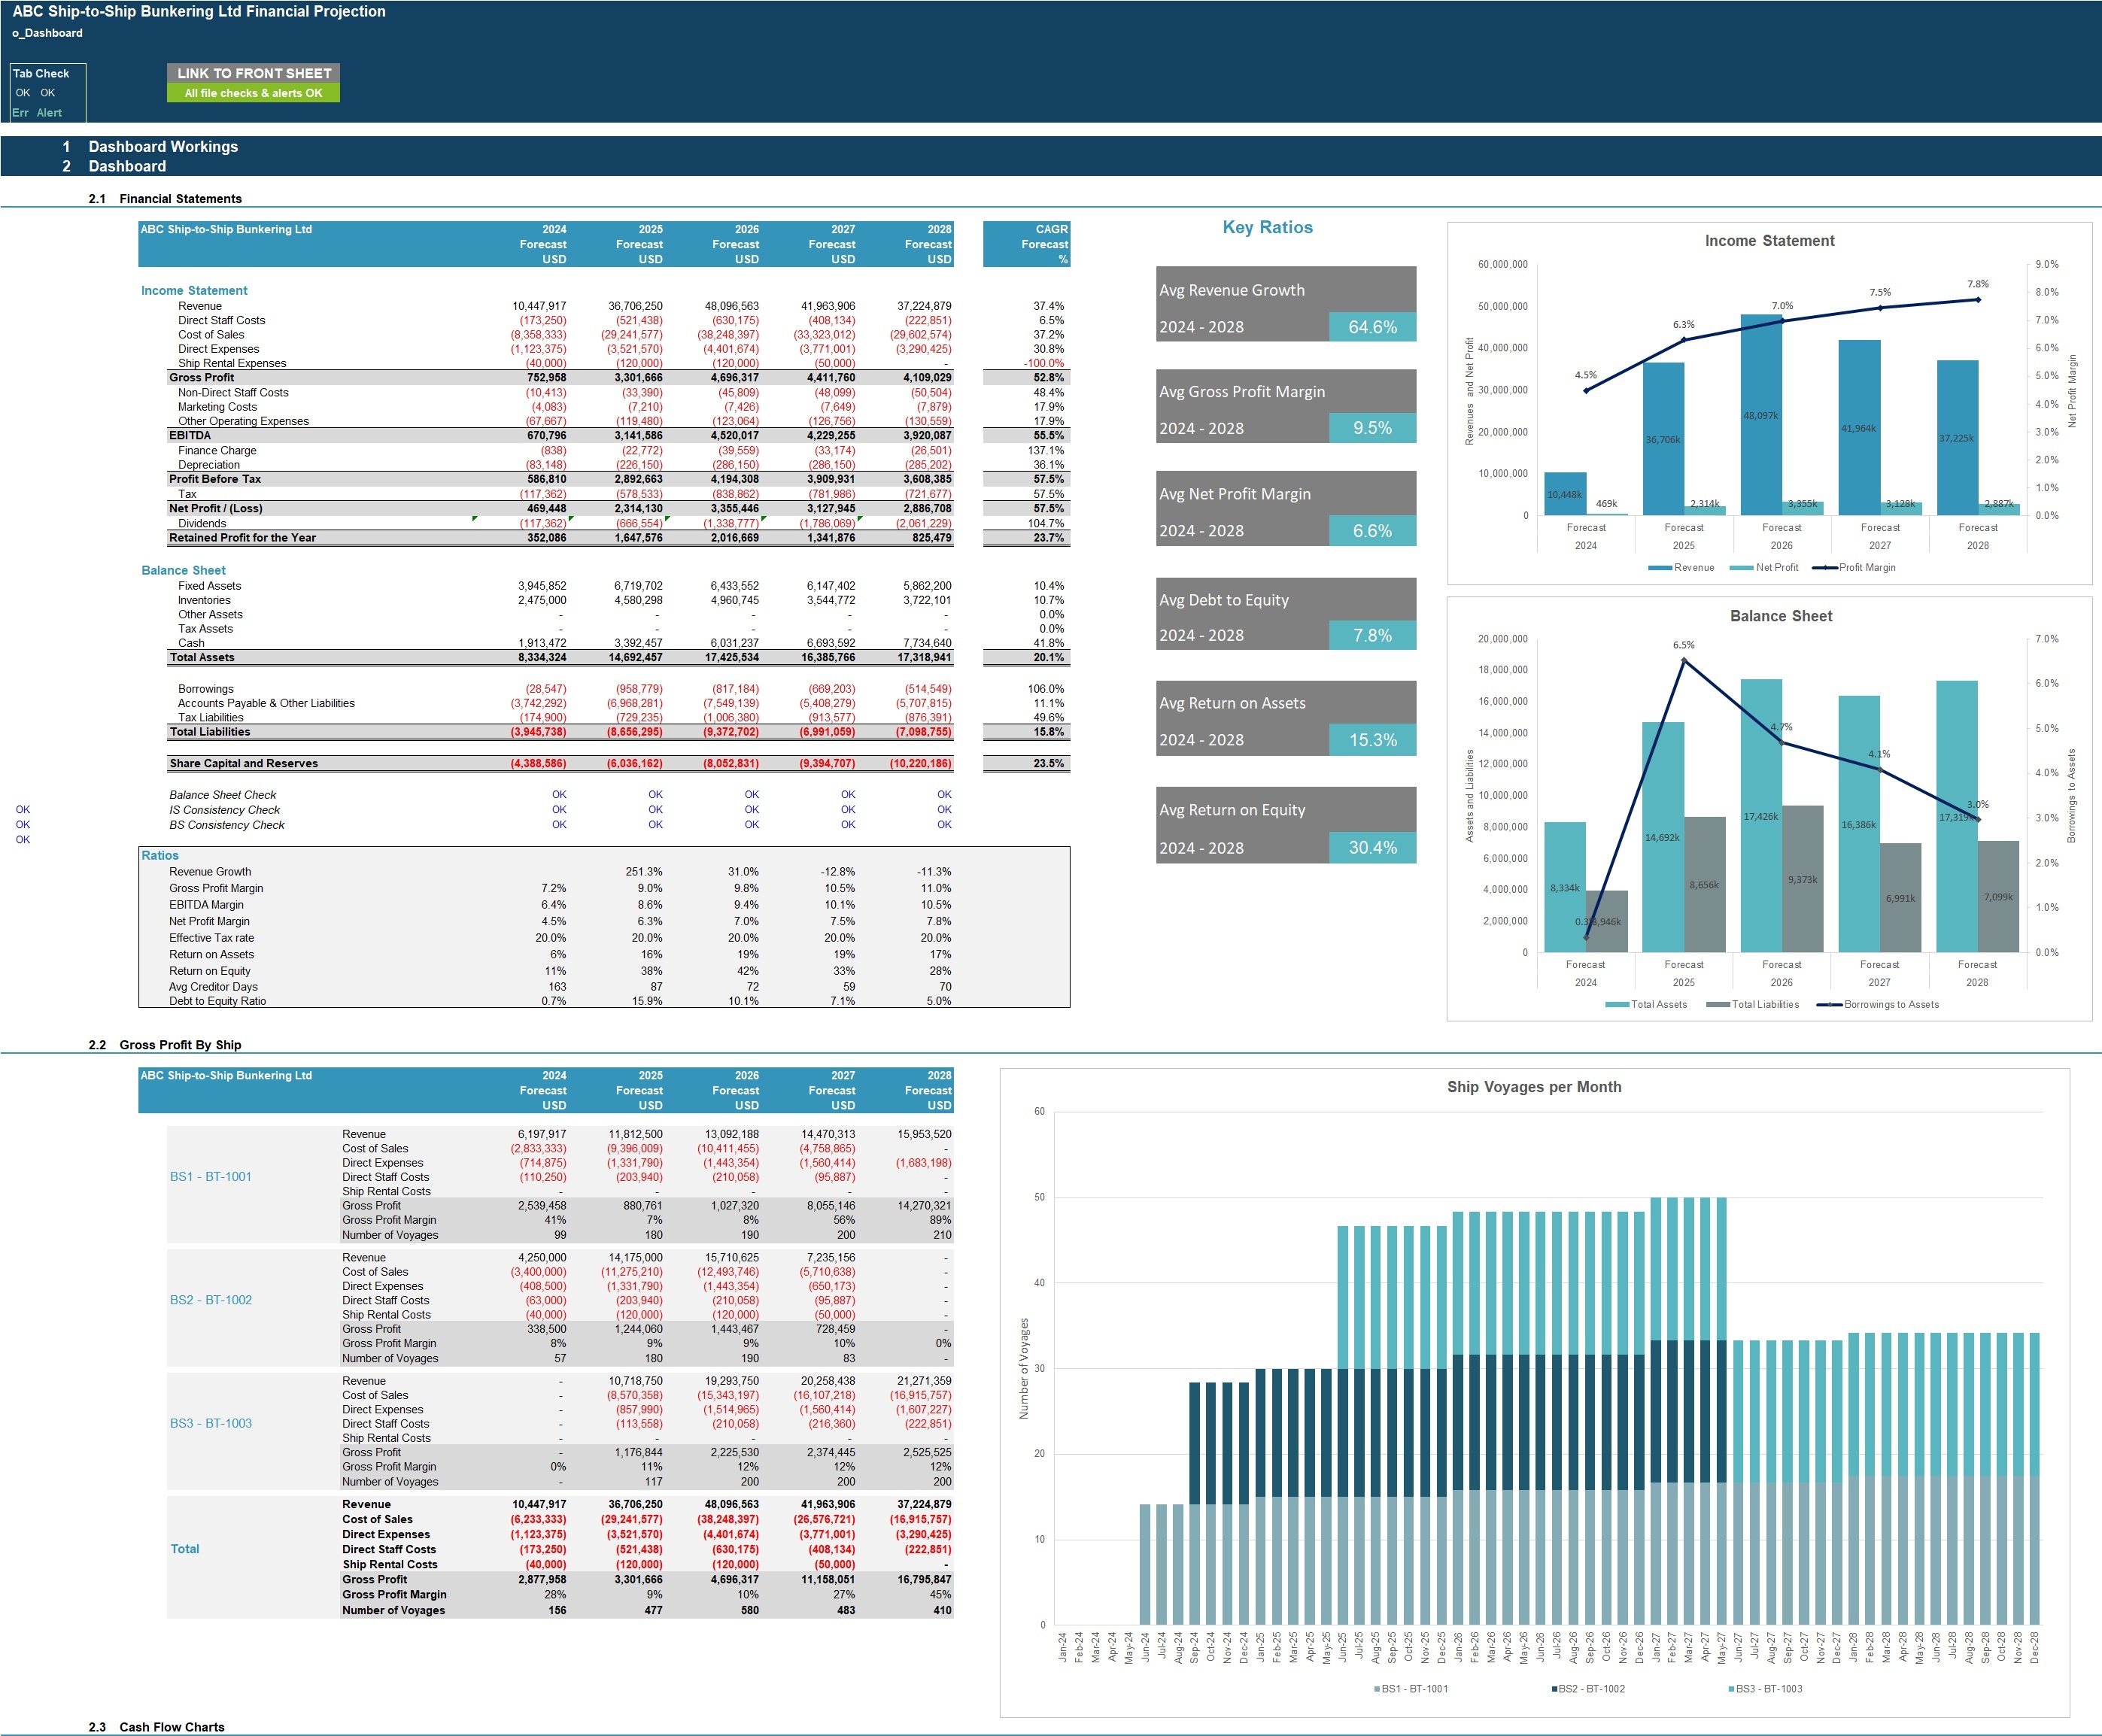Click the BS3 - BT-1003 ship label
2102x1736 pixels.
(x=210, y=1424)
